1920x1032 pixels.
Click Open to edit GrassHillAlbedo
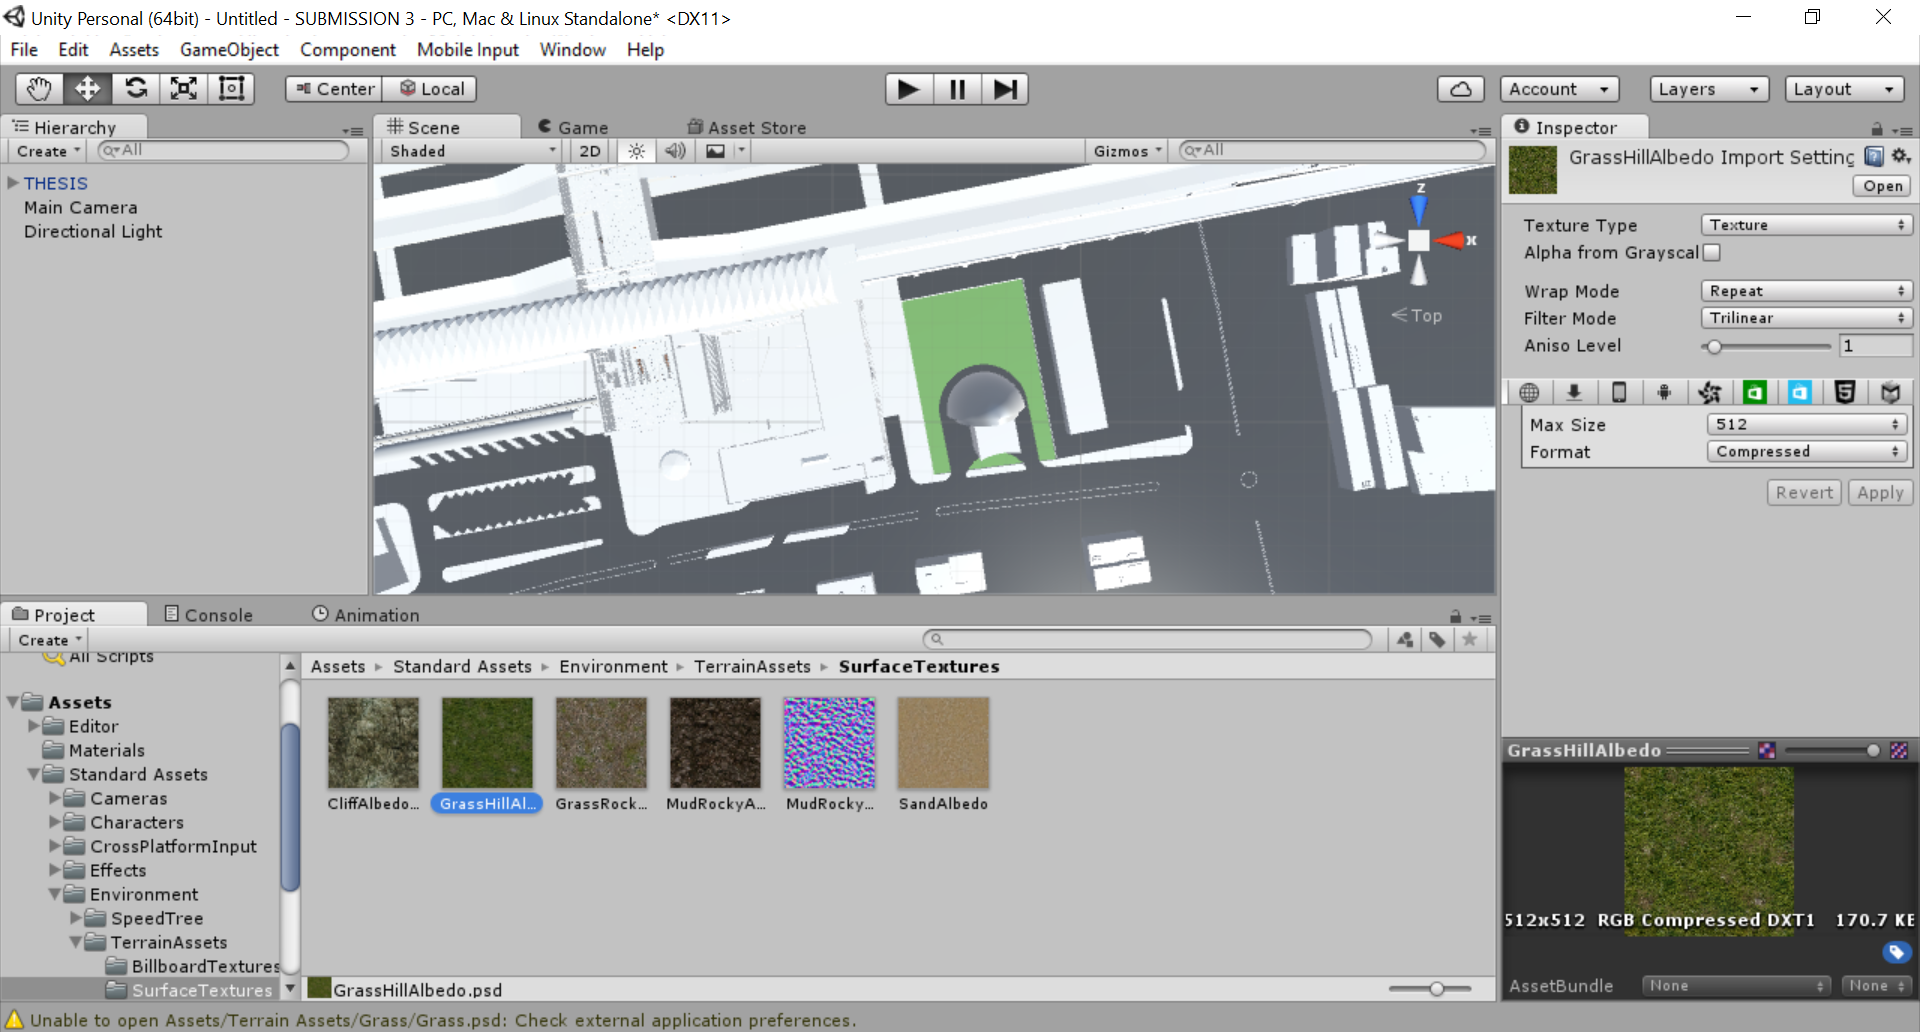(1881, 186)
